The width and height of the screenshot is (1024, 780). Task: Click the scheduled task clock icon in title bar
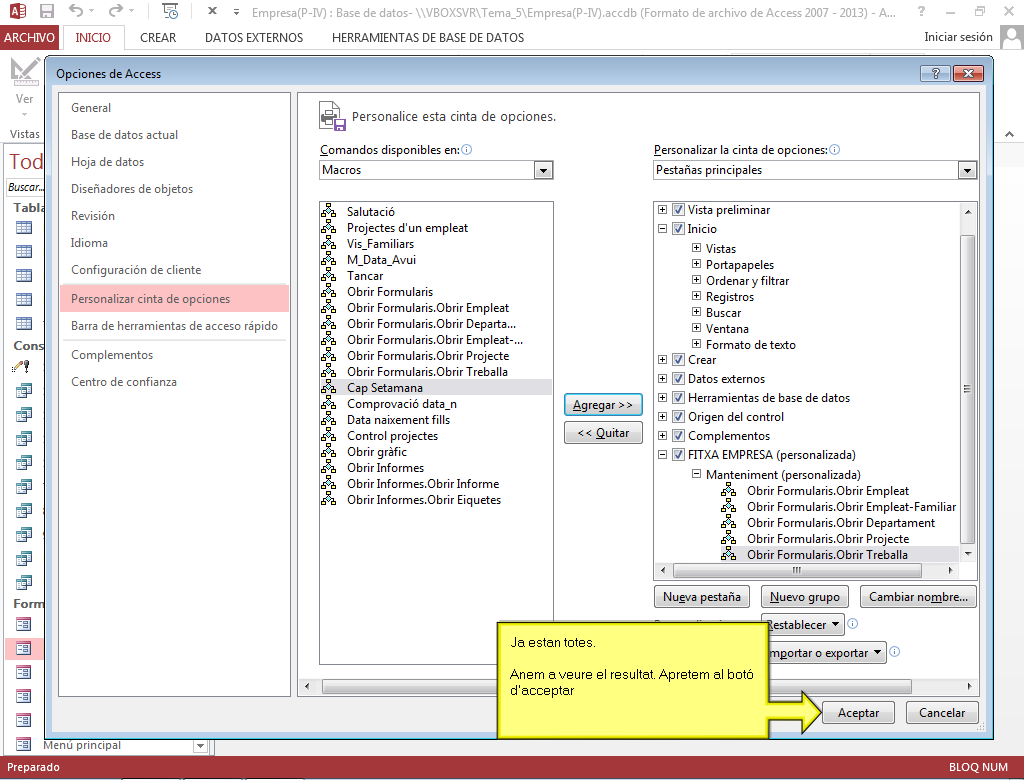coord(170,11)
